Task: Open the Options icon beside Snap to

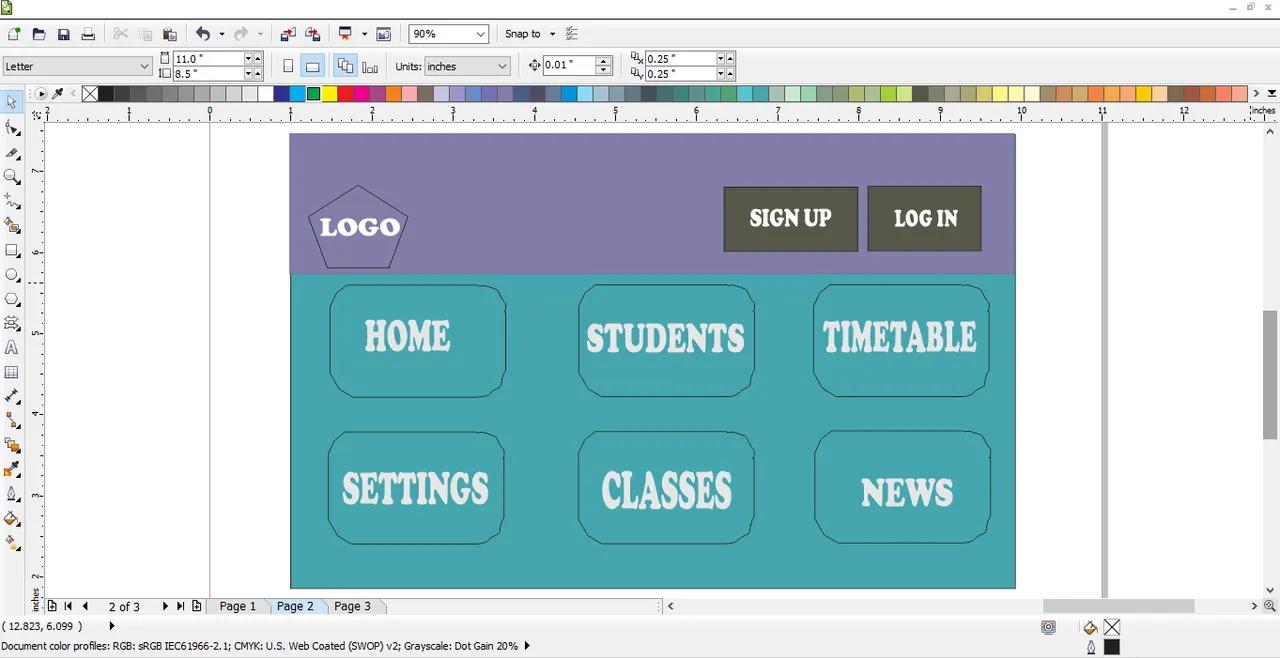Action: pos(572,34)
